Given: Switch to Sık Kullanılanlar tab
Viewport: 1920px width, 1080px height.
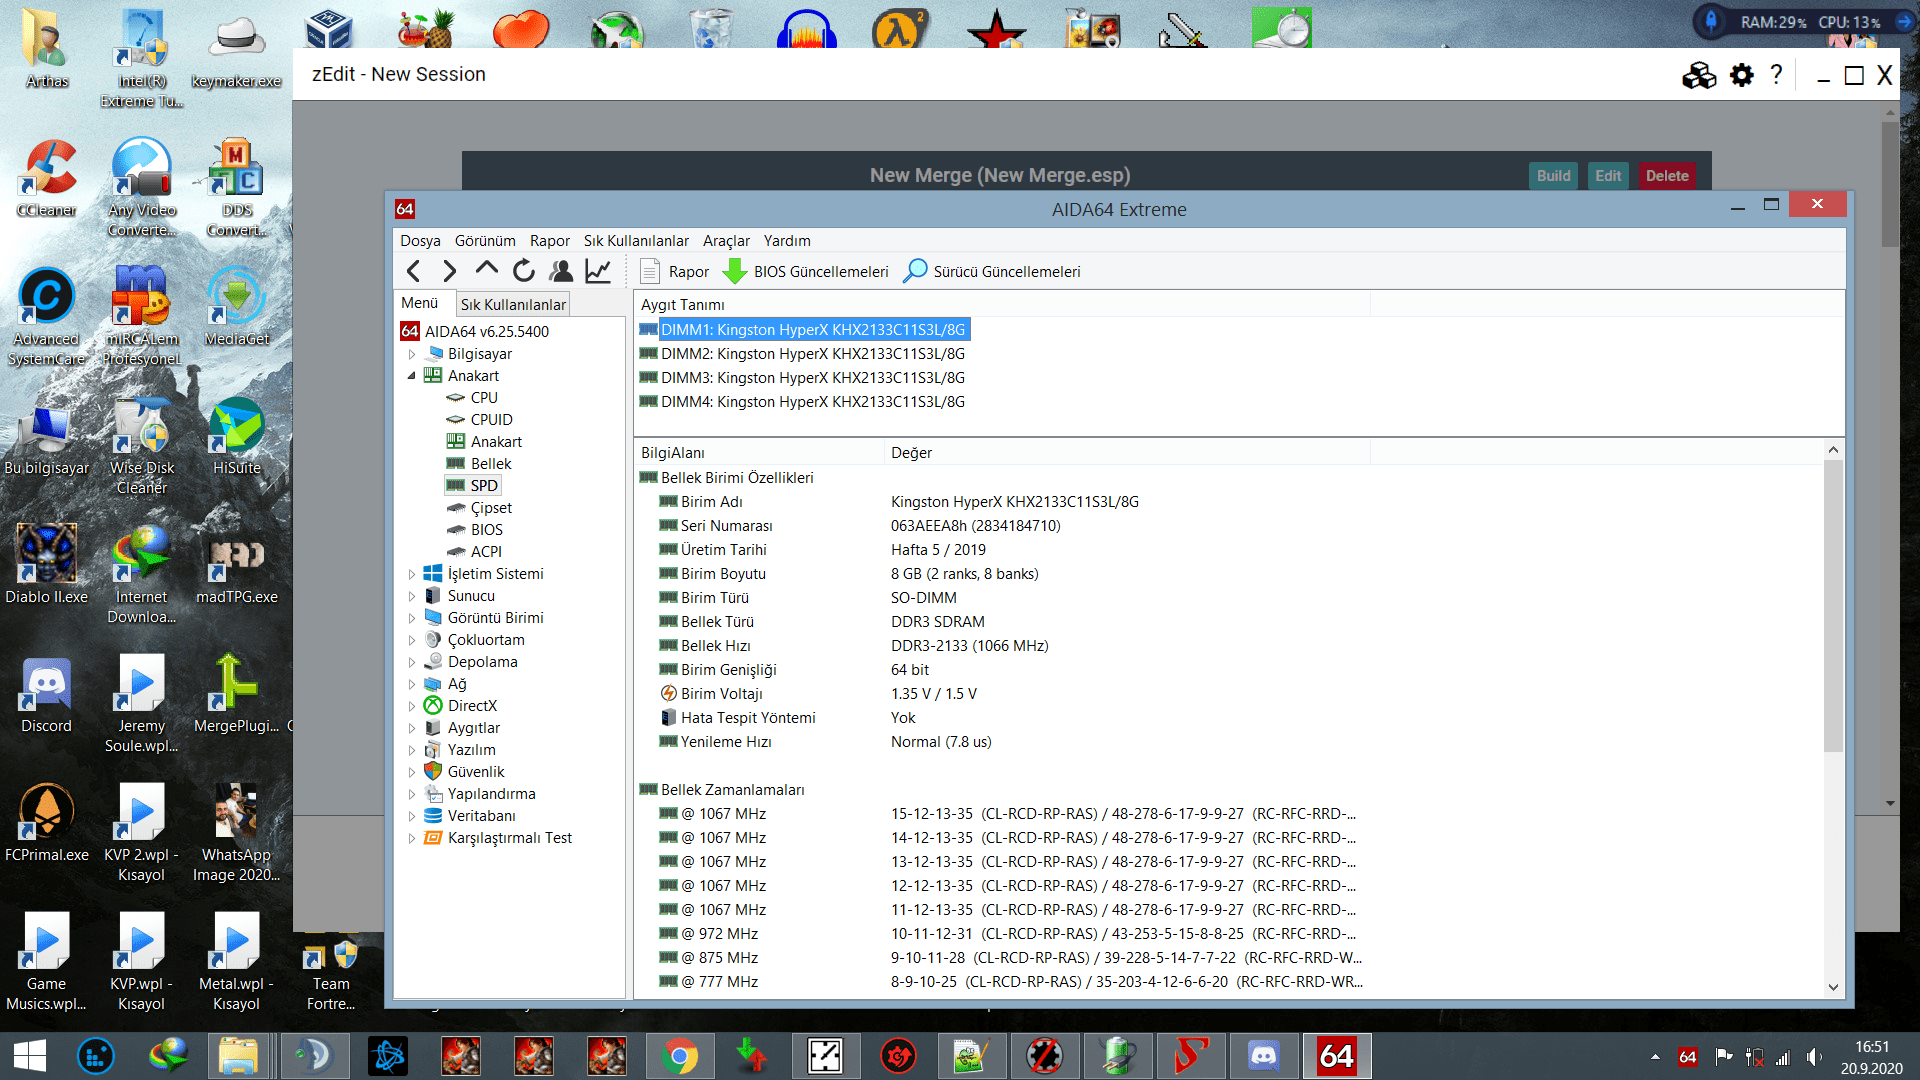Looking at the screenshot, I should pos(513,304).
